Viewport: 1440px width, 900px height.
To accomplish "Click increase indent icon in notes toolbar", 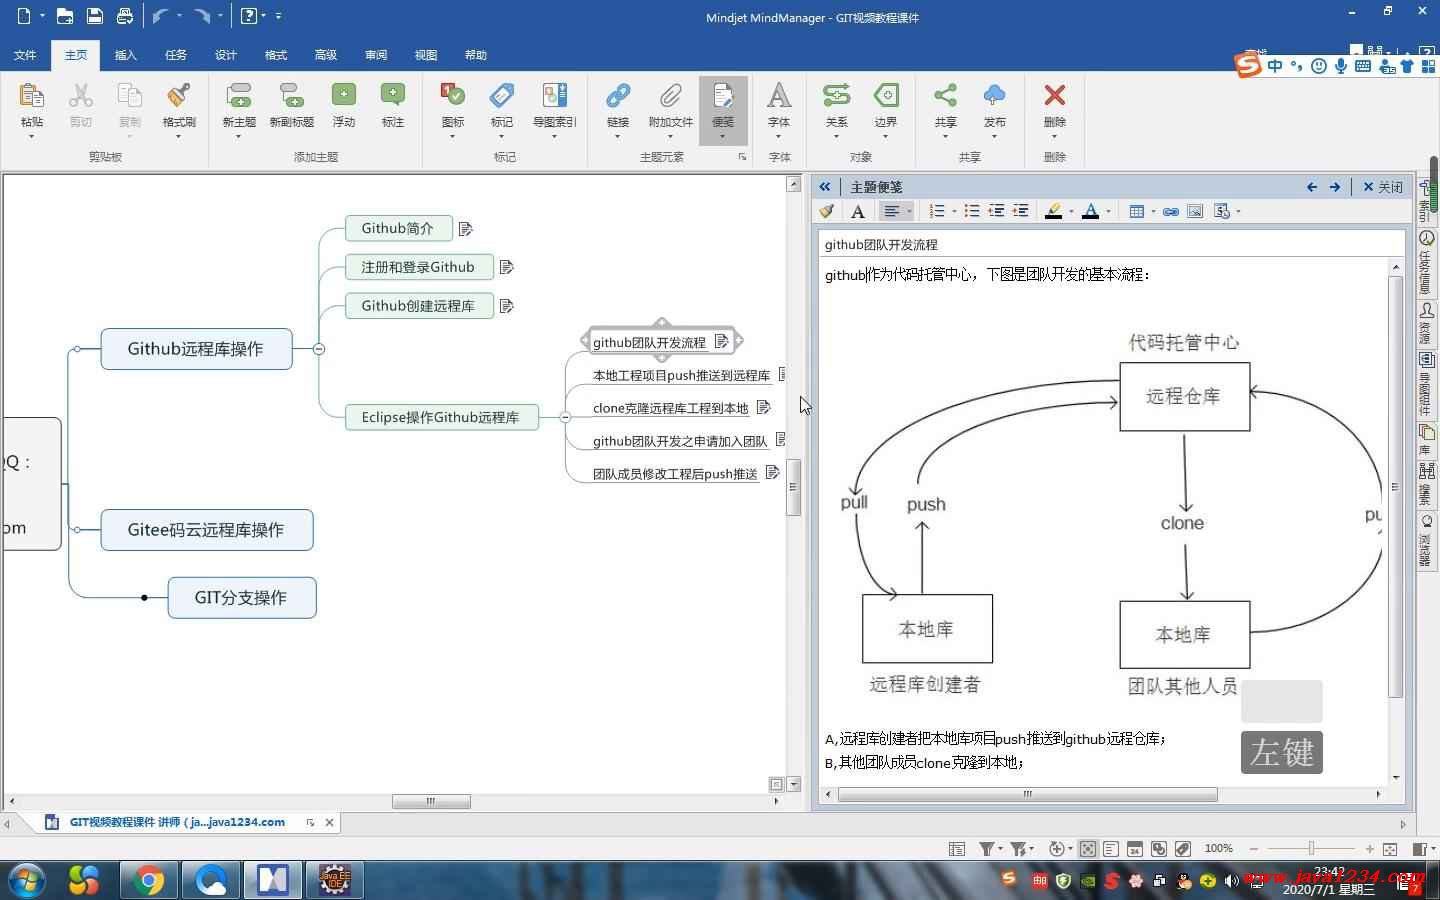I will coord(1020,211).
